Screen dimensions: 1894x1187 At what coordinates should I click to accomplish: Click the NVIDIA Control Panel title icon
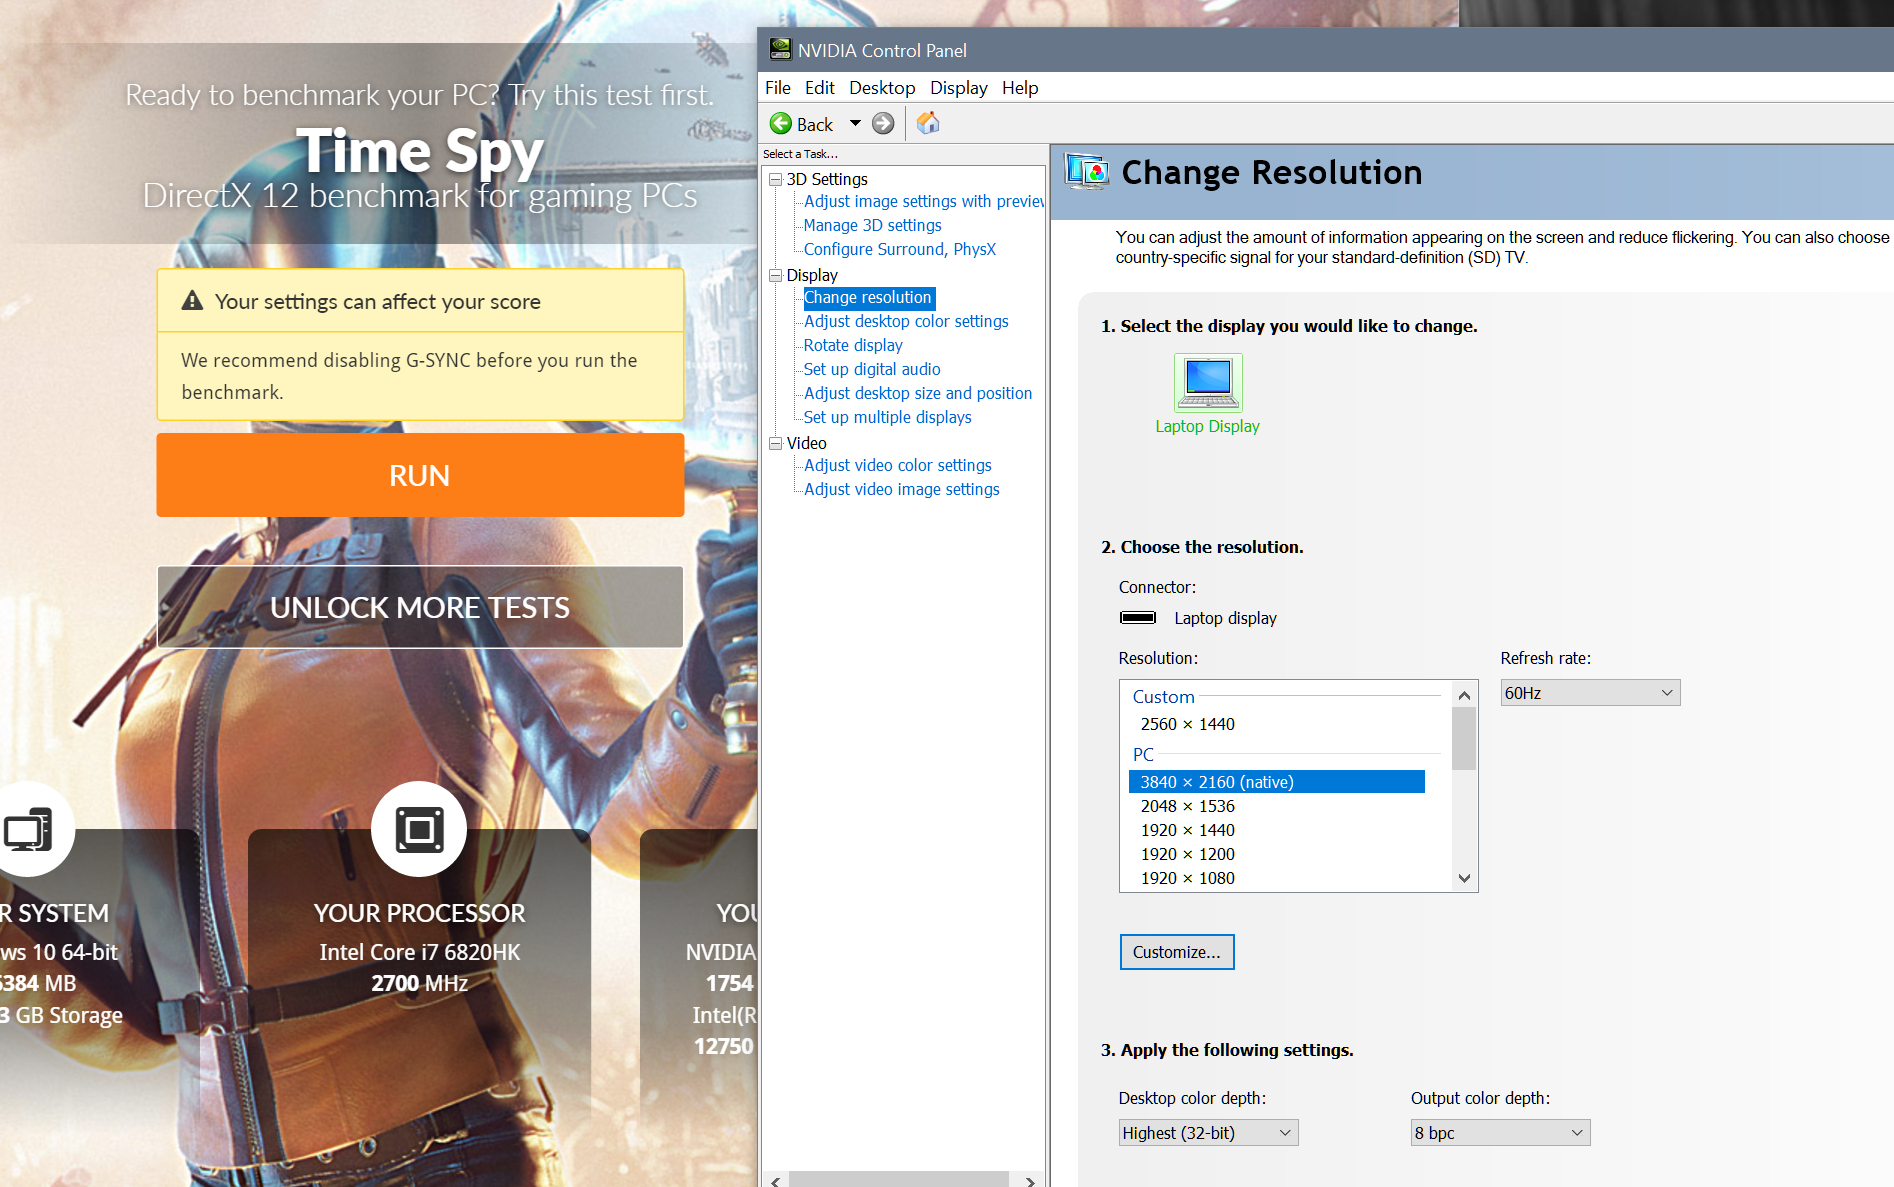point(780,49)
